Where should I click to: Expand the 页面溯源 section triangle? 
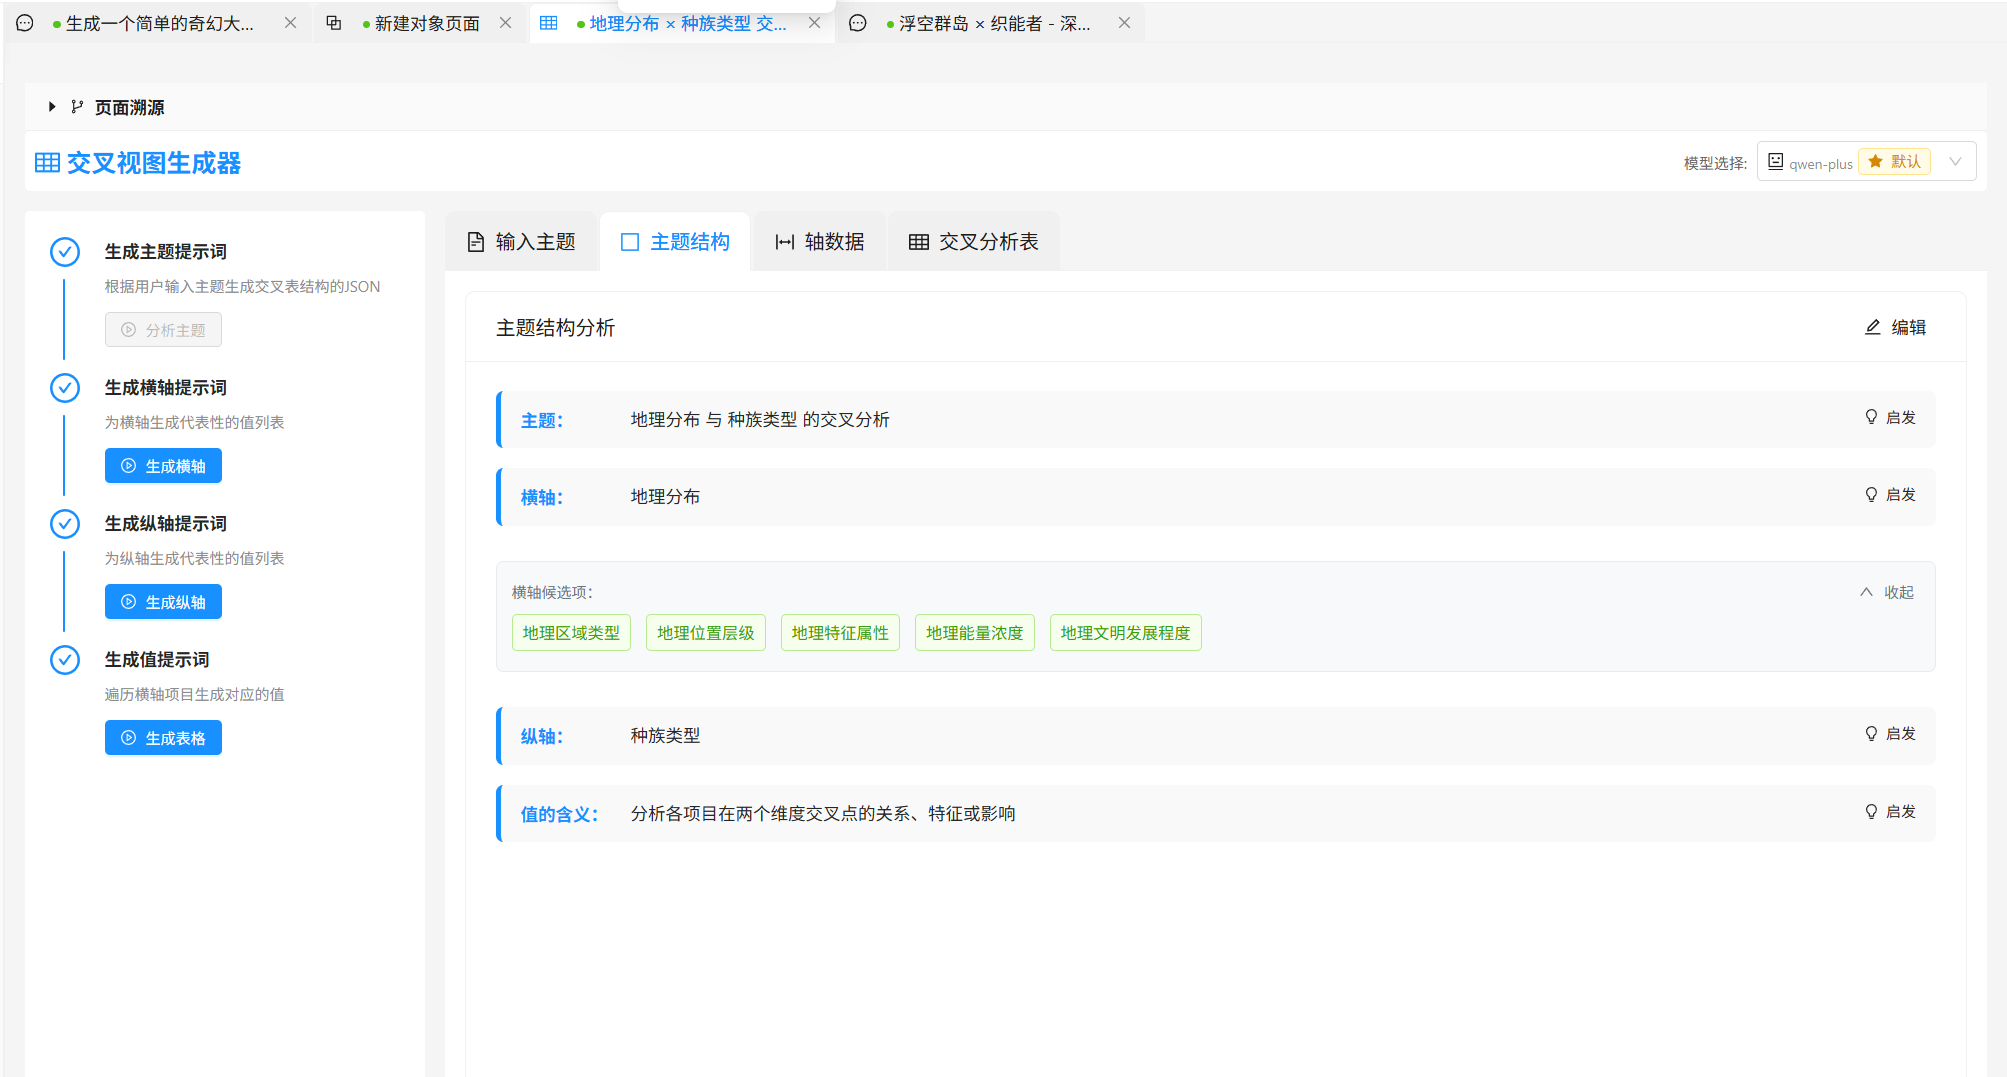(52, 107)
